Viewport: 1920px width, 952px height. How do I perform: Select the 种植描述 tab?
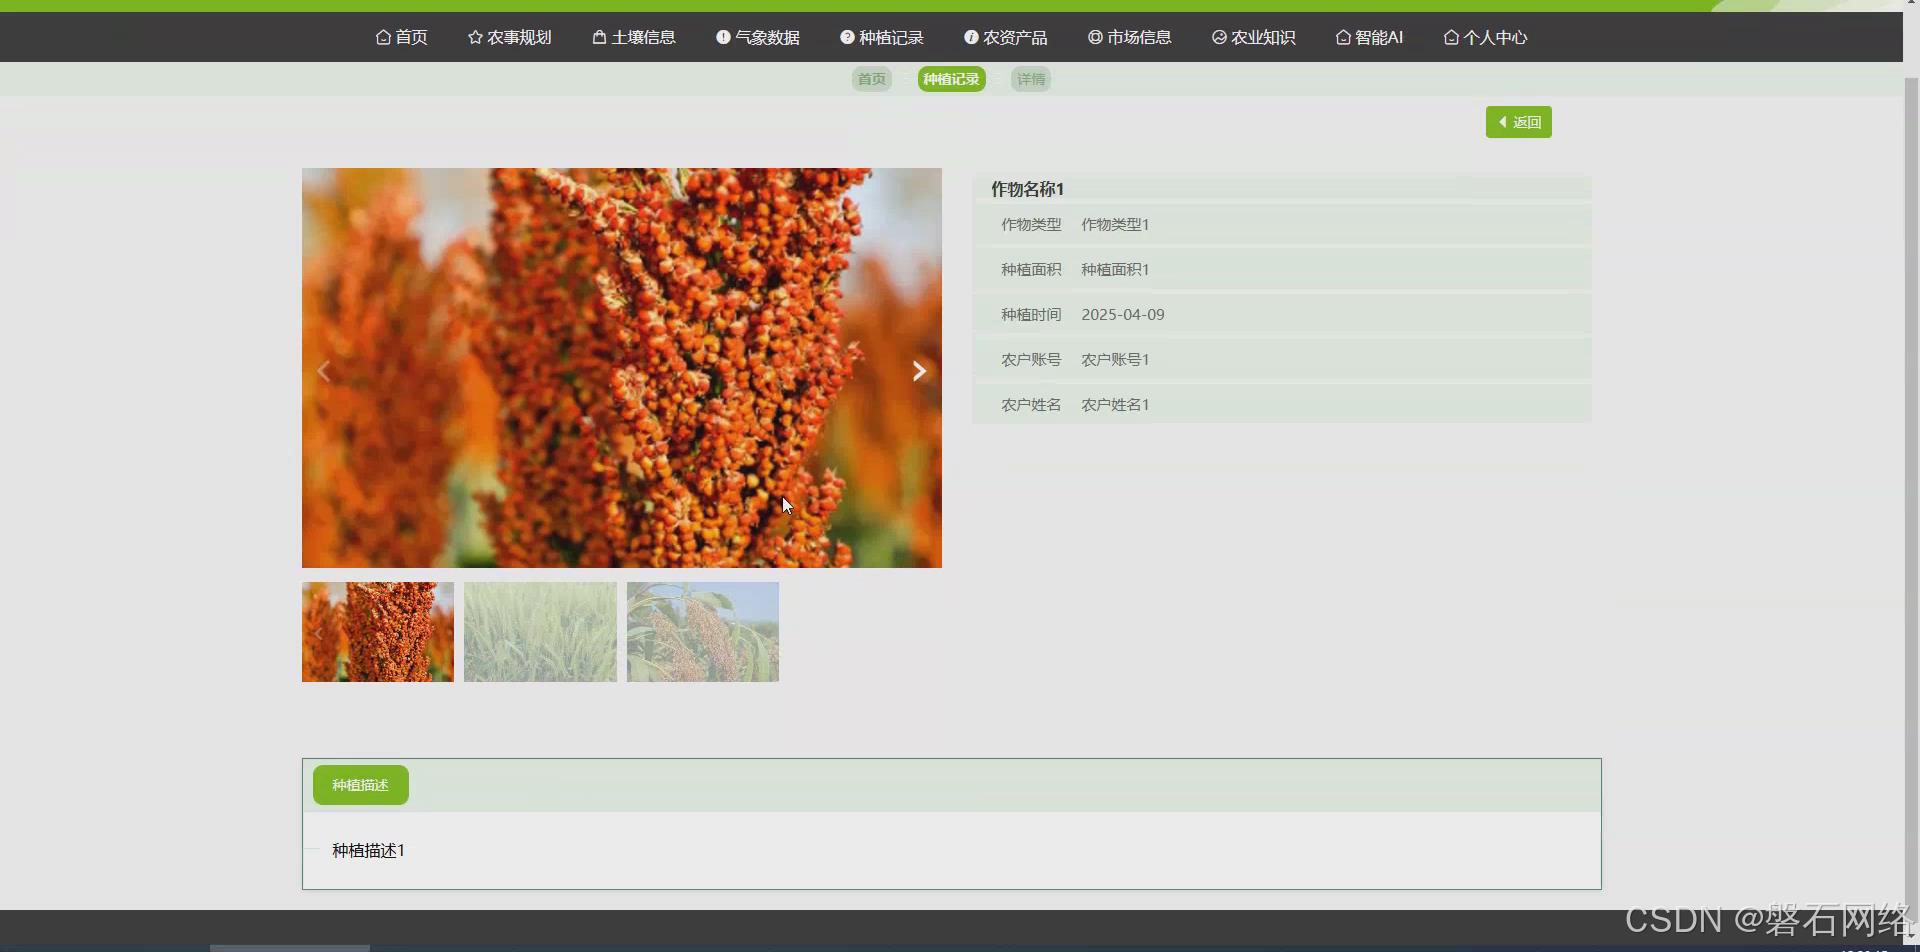point(360,785)
